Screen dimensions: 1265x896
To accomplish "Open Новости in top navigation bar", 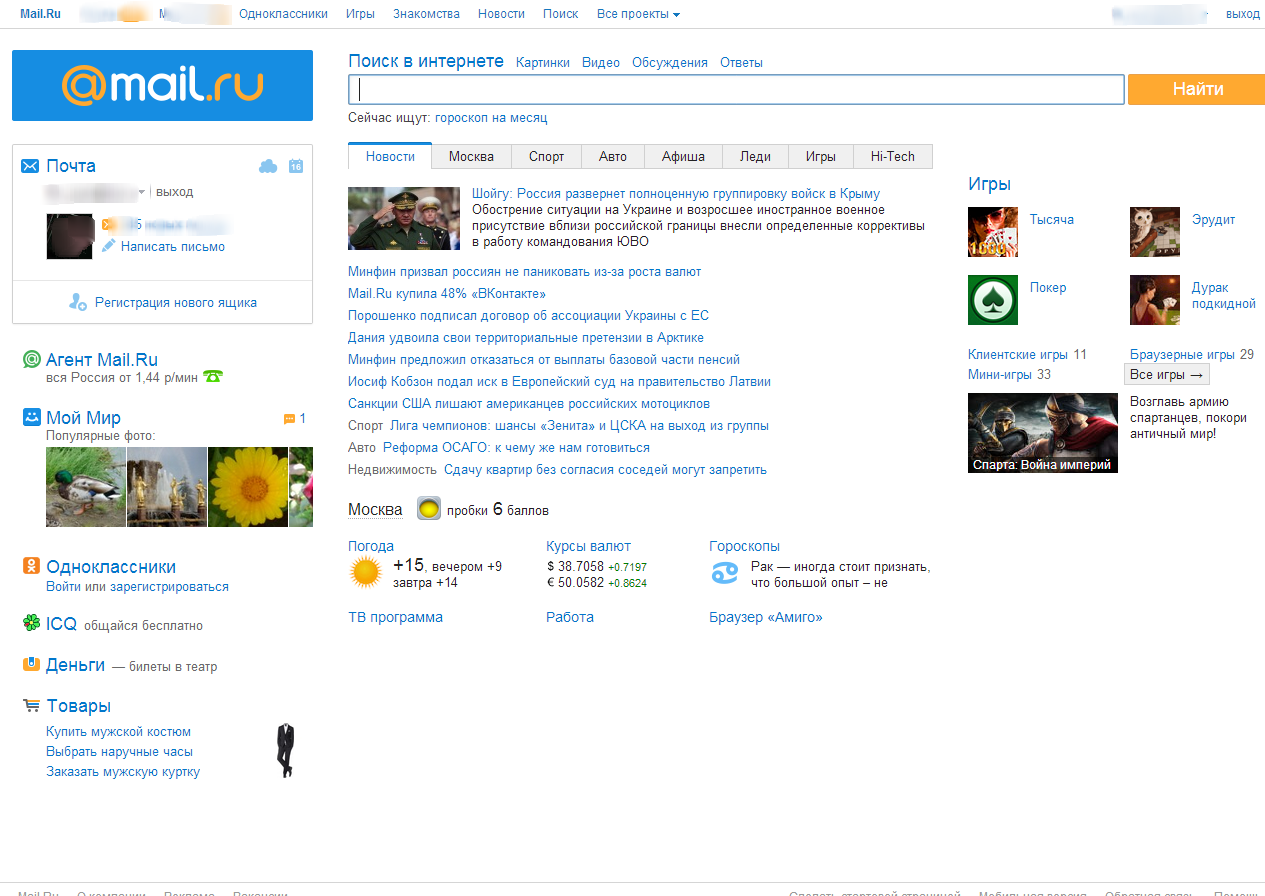I will tap(501, 14).
